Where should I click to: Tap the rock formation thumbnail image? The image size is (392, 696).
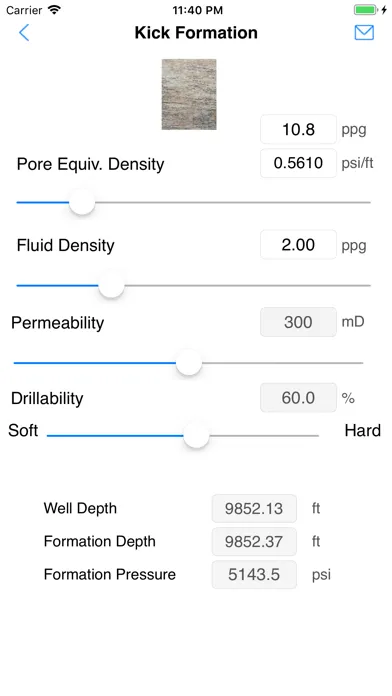pos(189,94)
